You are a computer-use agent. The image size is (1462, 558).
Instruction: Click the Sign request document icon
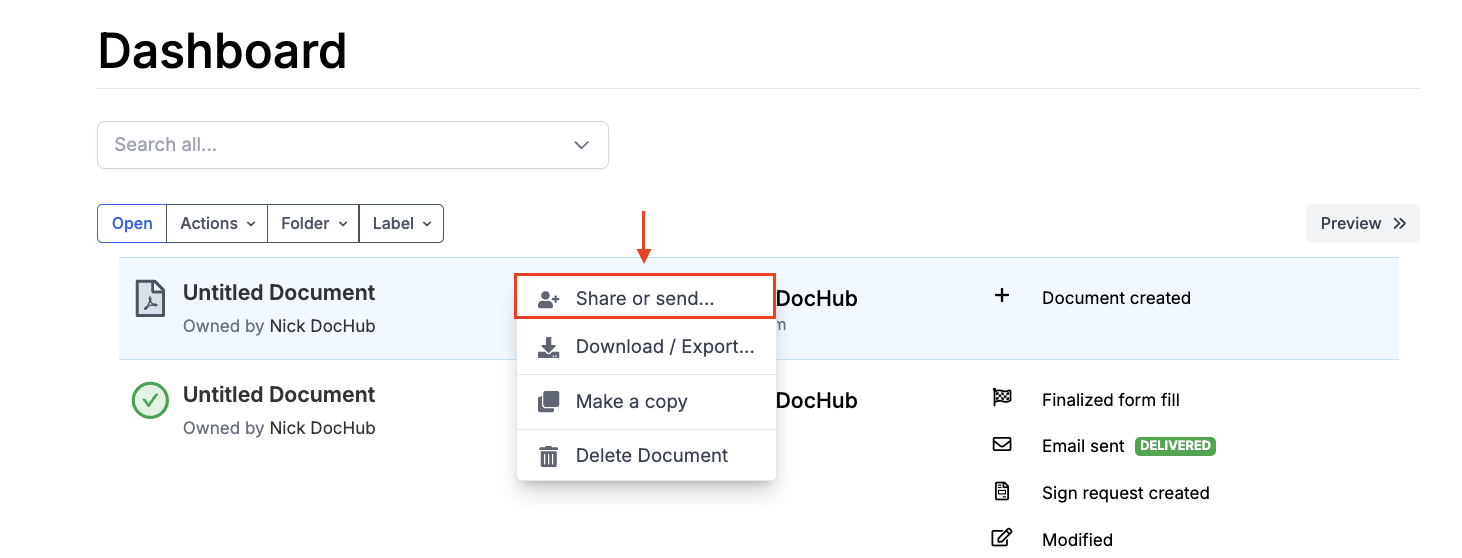(x=1001, y=492)
